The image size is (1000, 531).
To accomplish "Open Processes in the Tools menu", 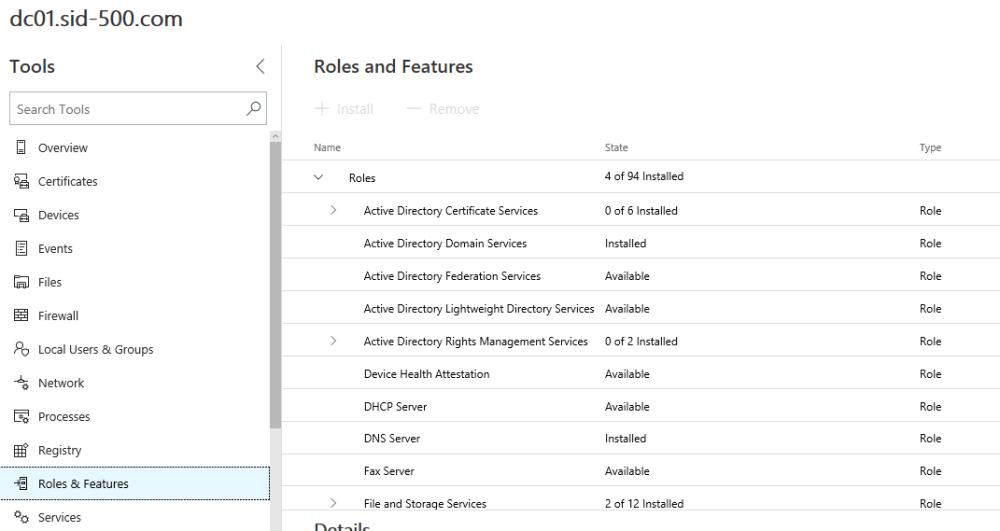I will (x=64, y=417).
